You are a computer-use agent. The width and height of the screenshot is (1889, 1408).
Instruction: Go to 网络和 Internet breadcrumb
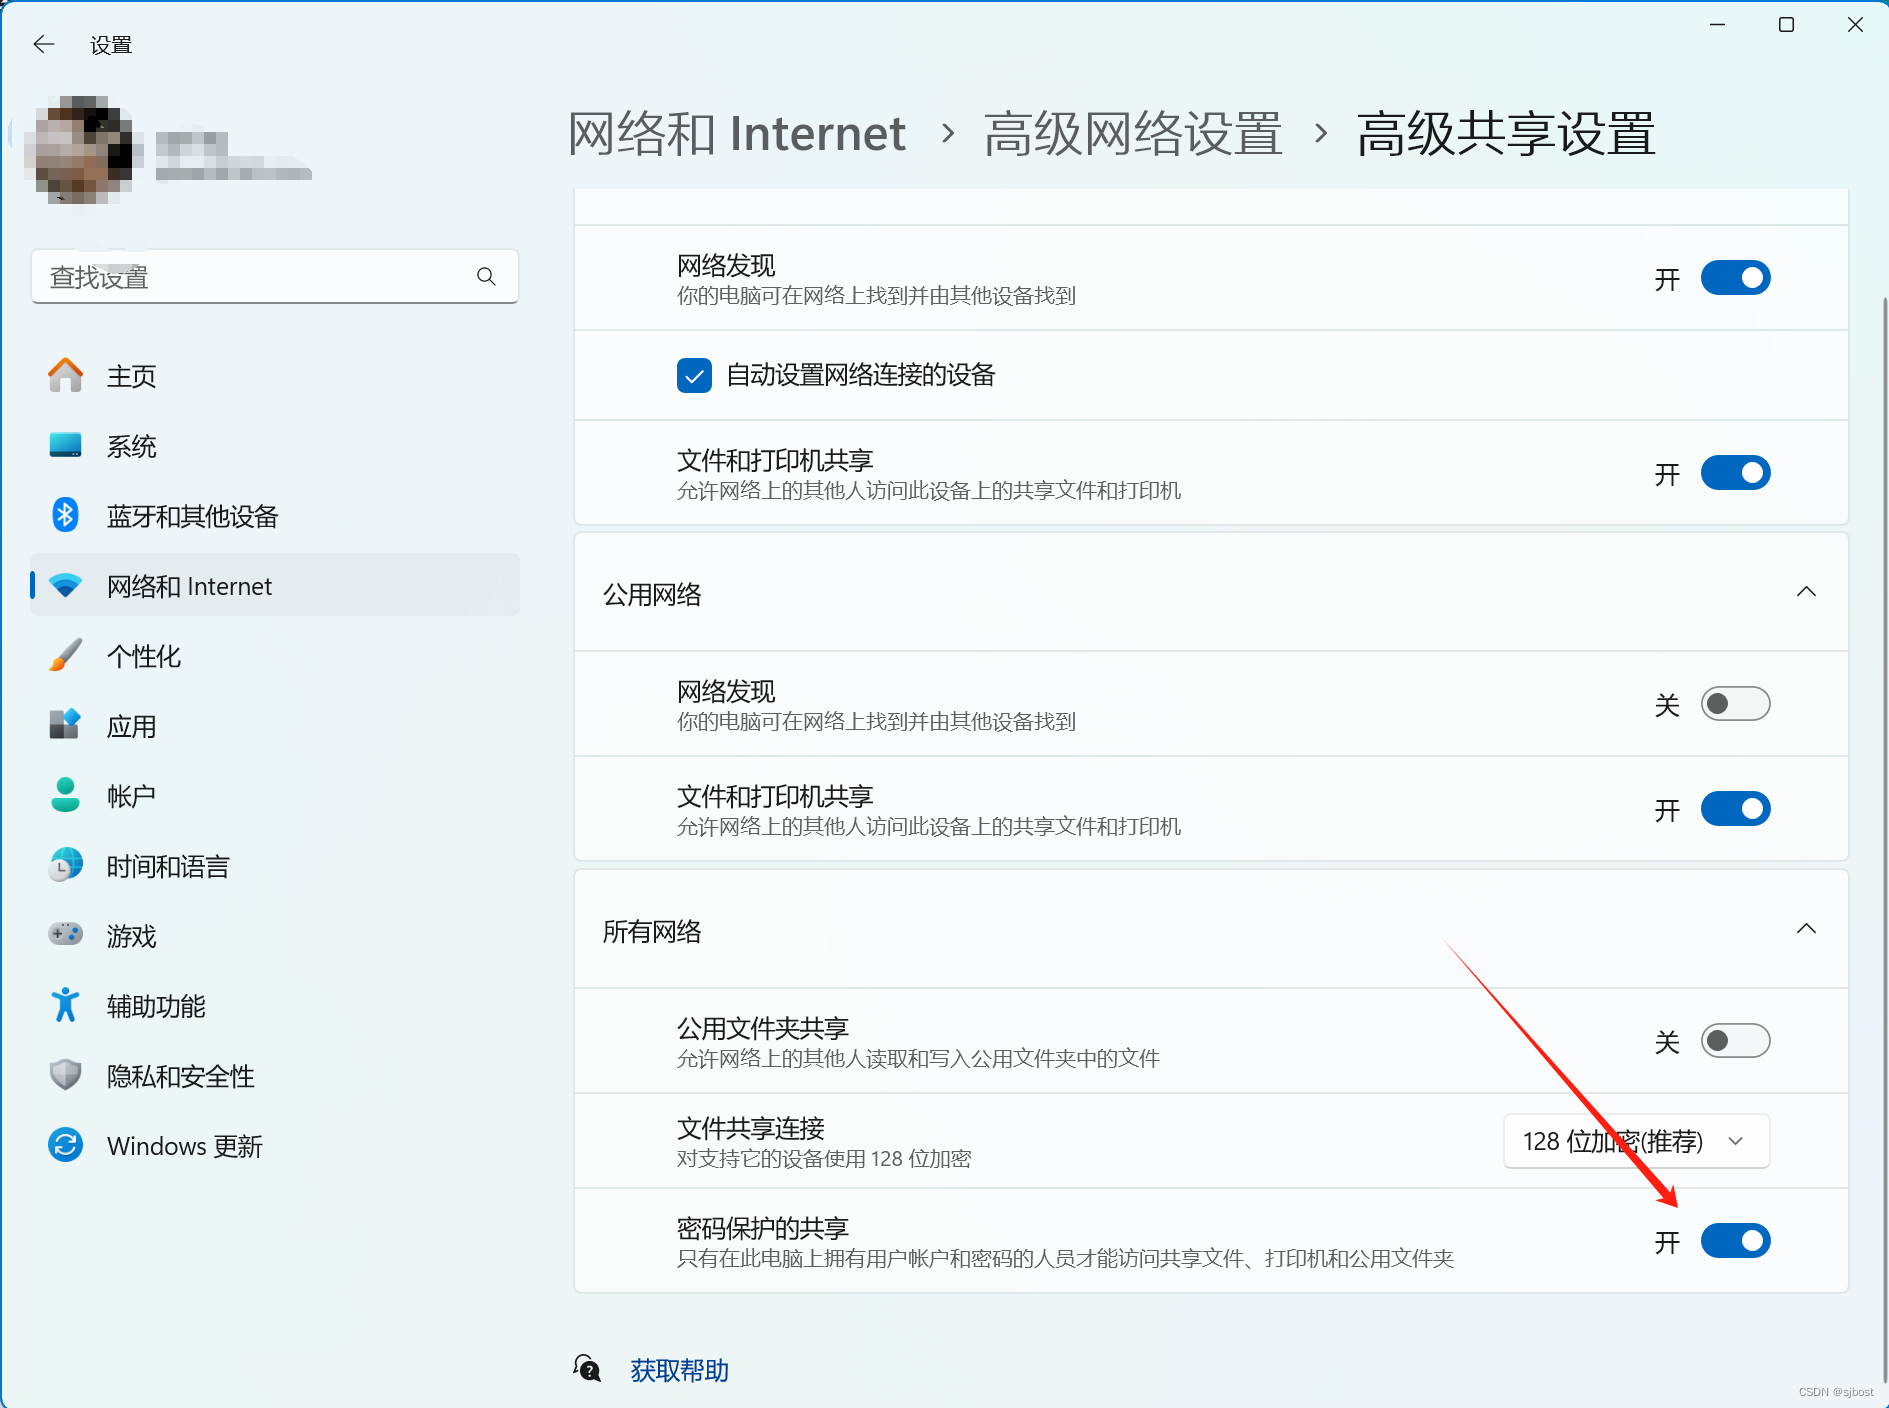pyautogui.click(x=736, y=134)
